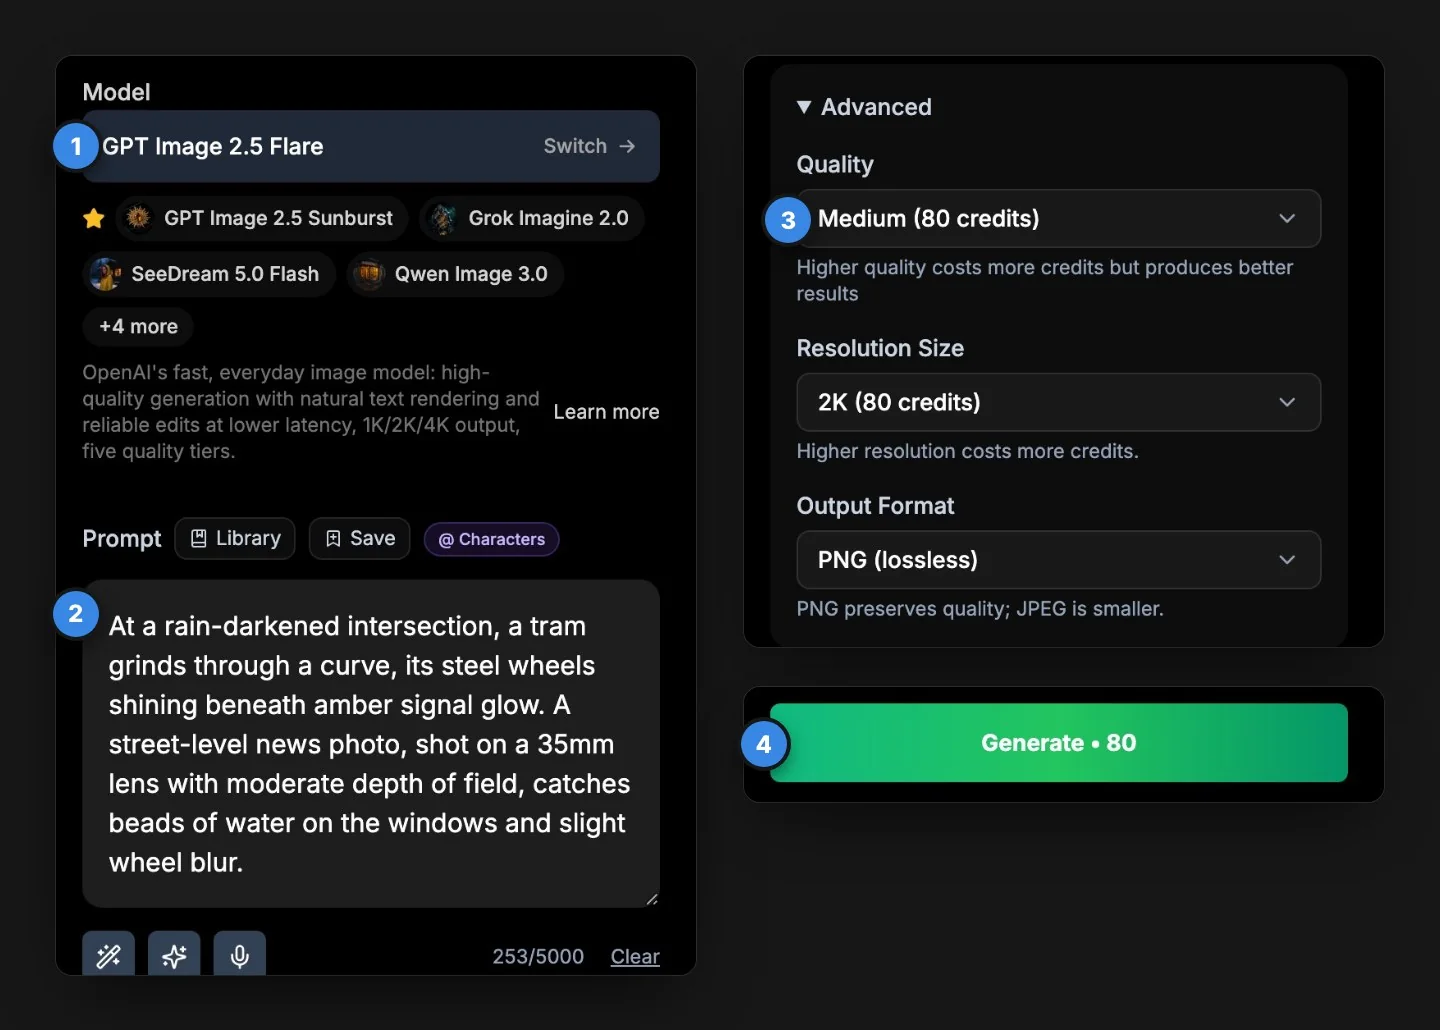The image size is (1440, 1030).
Task: Click the Resolution Size heading
Action: [x=880, y=348]
